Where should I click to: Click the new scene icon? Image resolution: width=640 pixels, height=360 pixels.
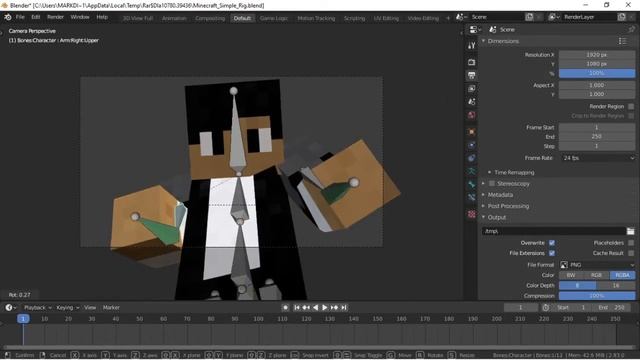pos(529,17)
